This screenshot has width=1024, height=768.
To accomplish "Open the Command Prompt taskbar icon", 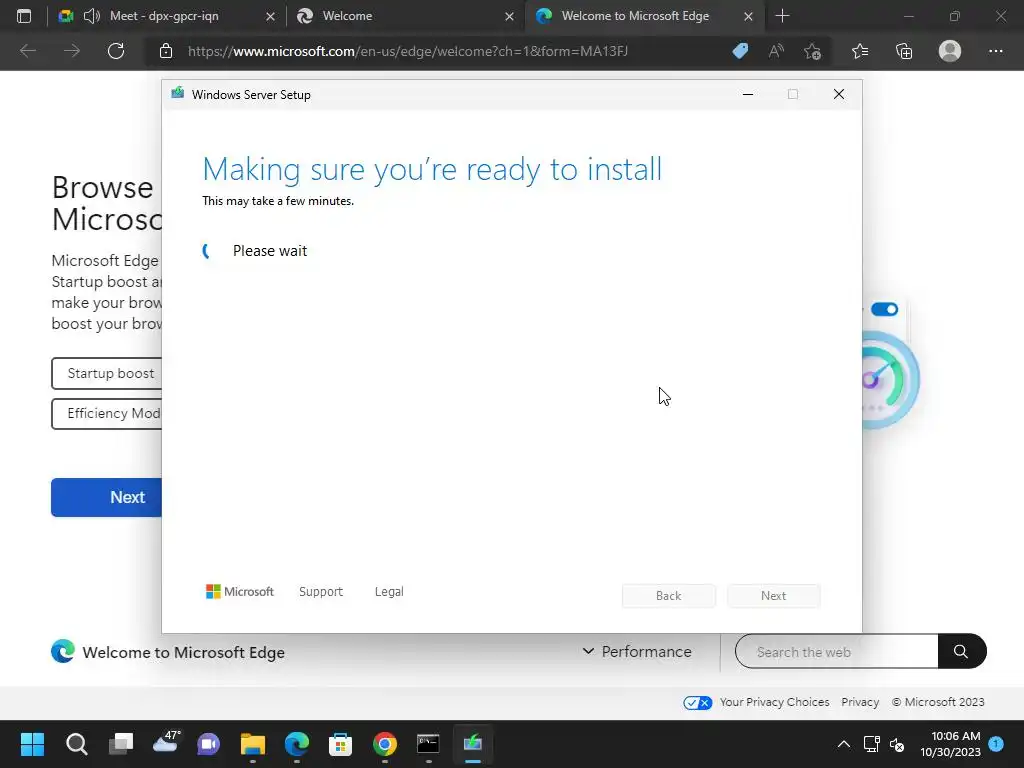I will 428,744.
